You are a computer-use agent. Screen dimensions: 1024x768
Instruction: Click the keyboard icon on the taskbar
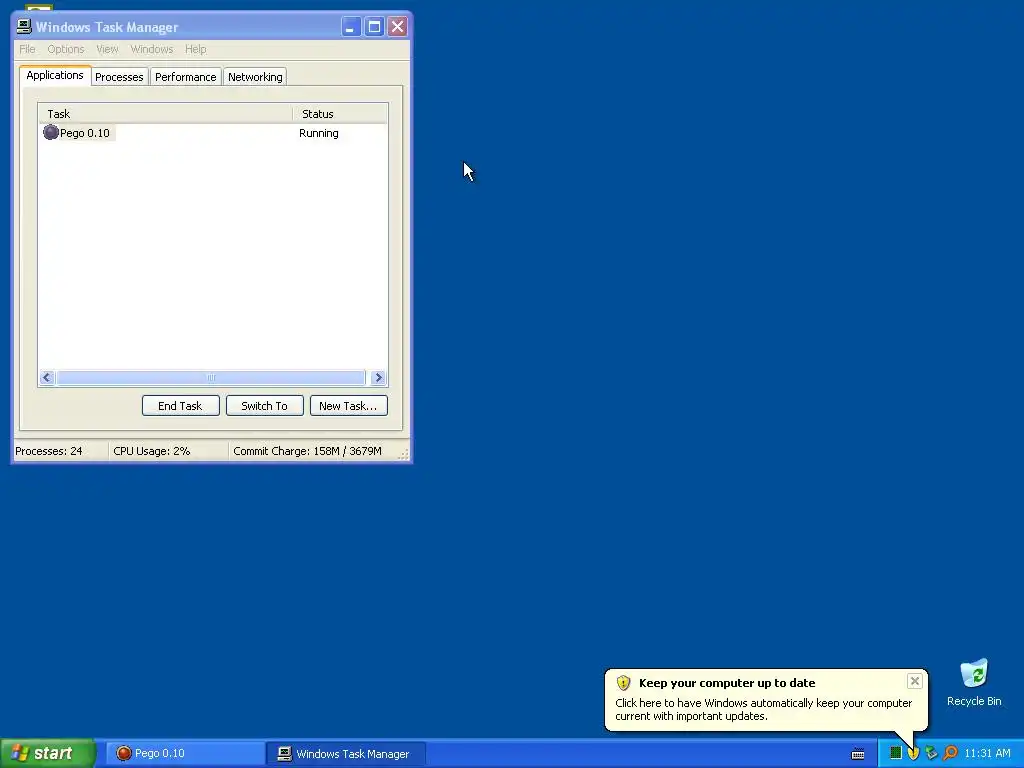click(x=858, y=754)
